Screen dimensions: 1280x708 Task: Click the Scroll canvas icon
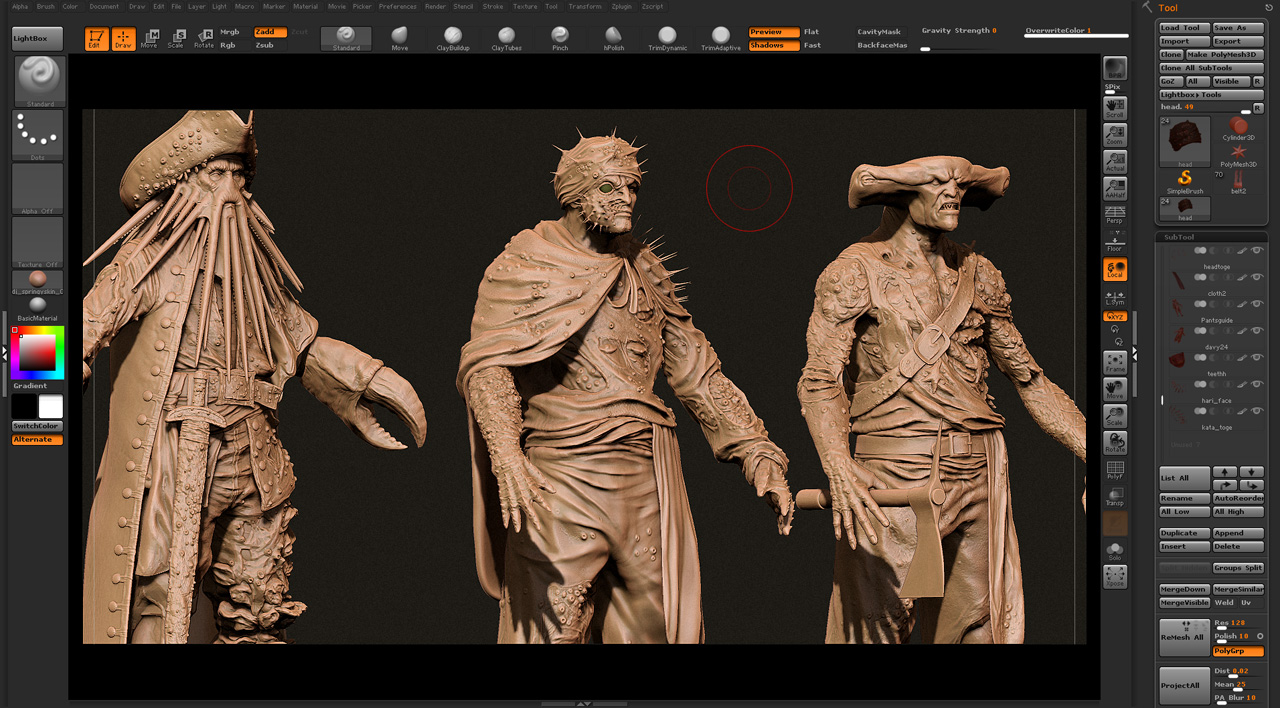tap(1115, 108)
